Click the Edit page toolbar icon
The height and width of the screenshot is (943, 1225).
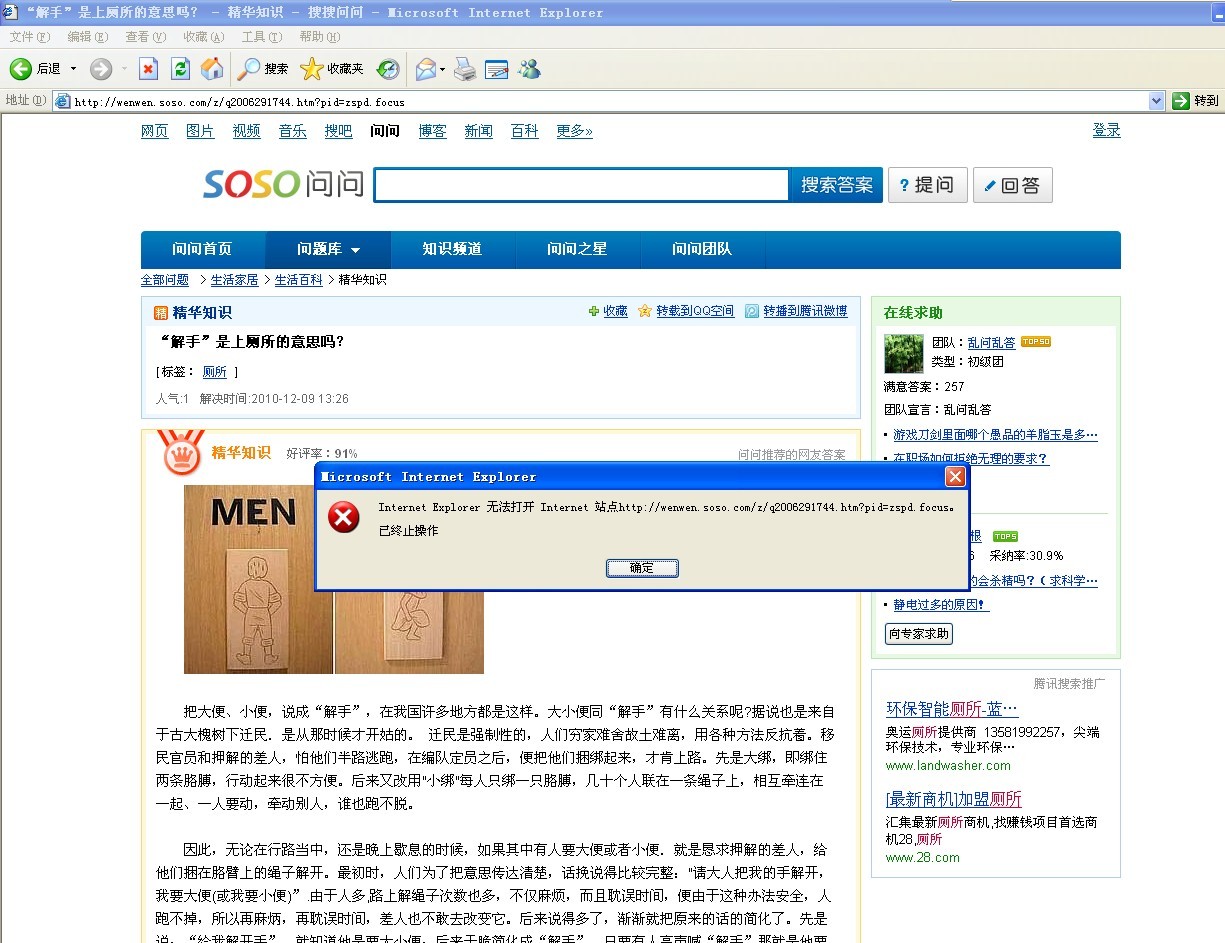click(497, 69)
